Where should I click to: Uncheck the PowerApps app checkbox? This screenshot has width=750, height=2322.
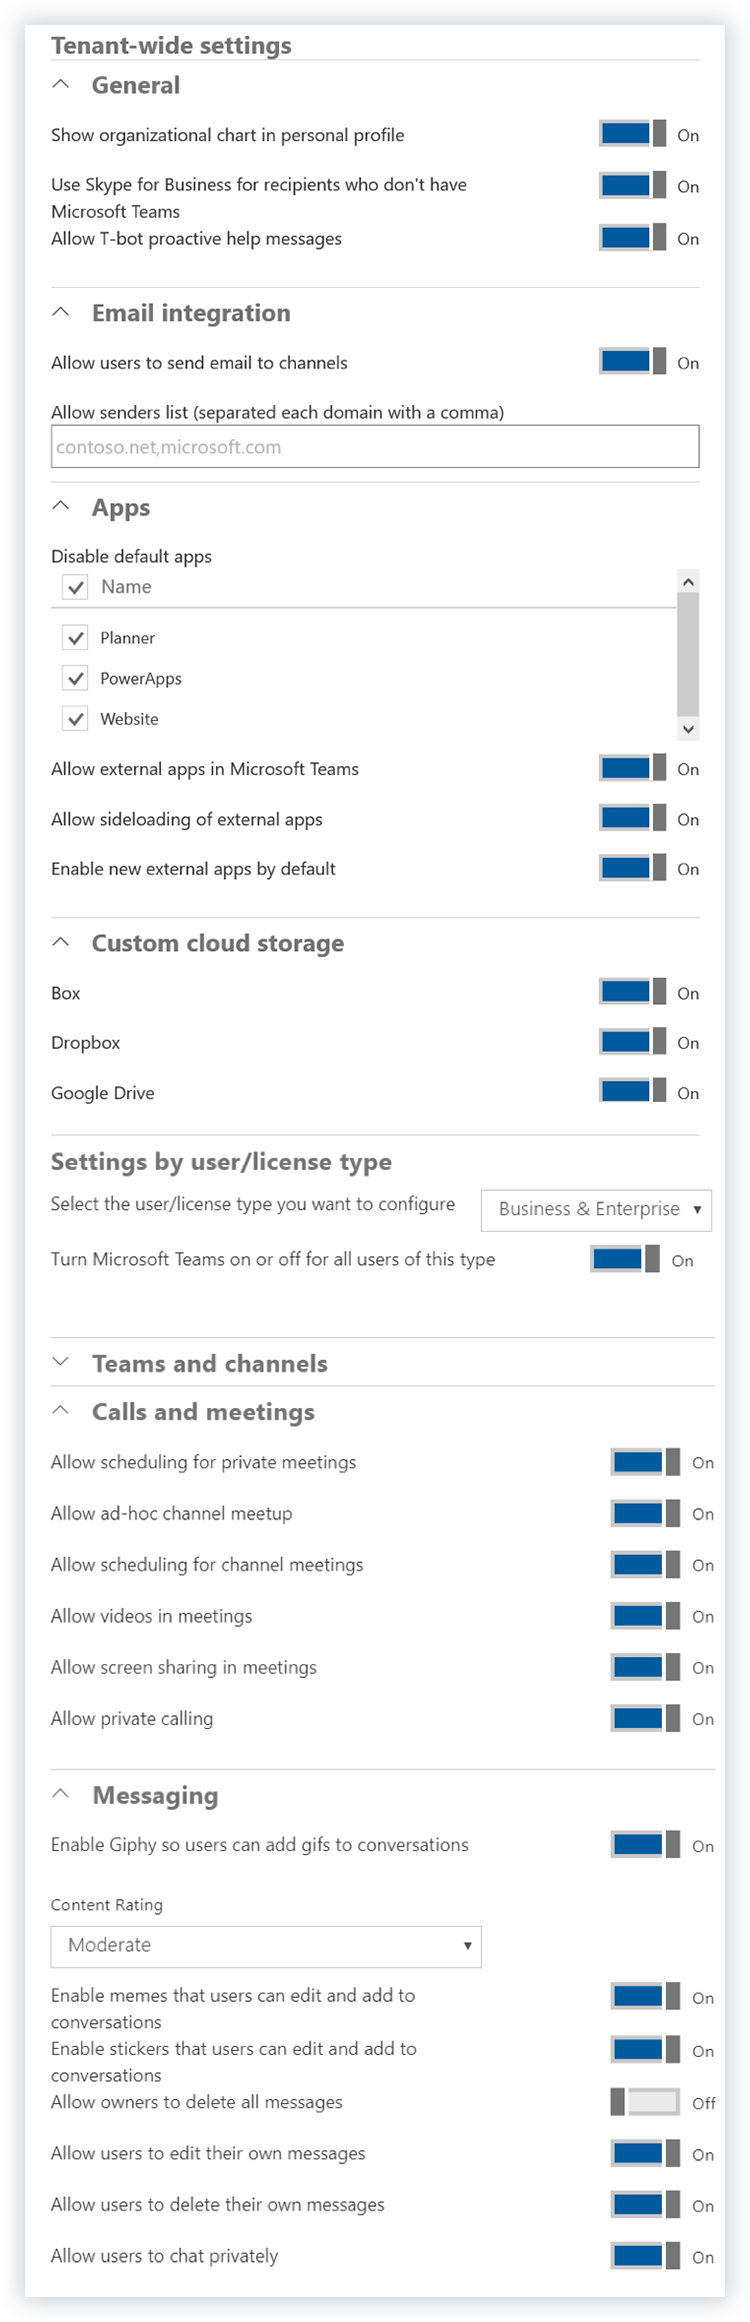[x=75, y=678]
